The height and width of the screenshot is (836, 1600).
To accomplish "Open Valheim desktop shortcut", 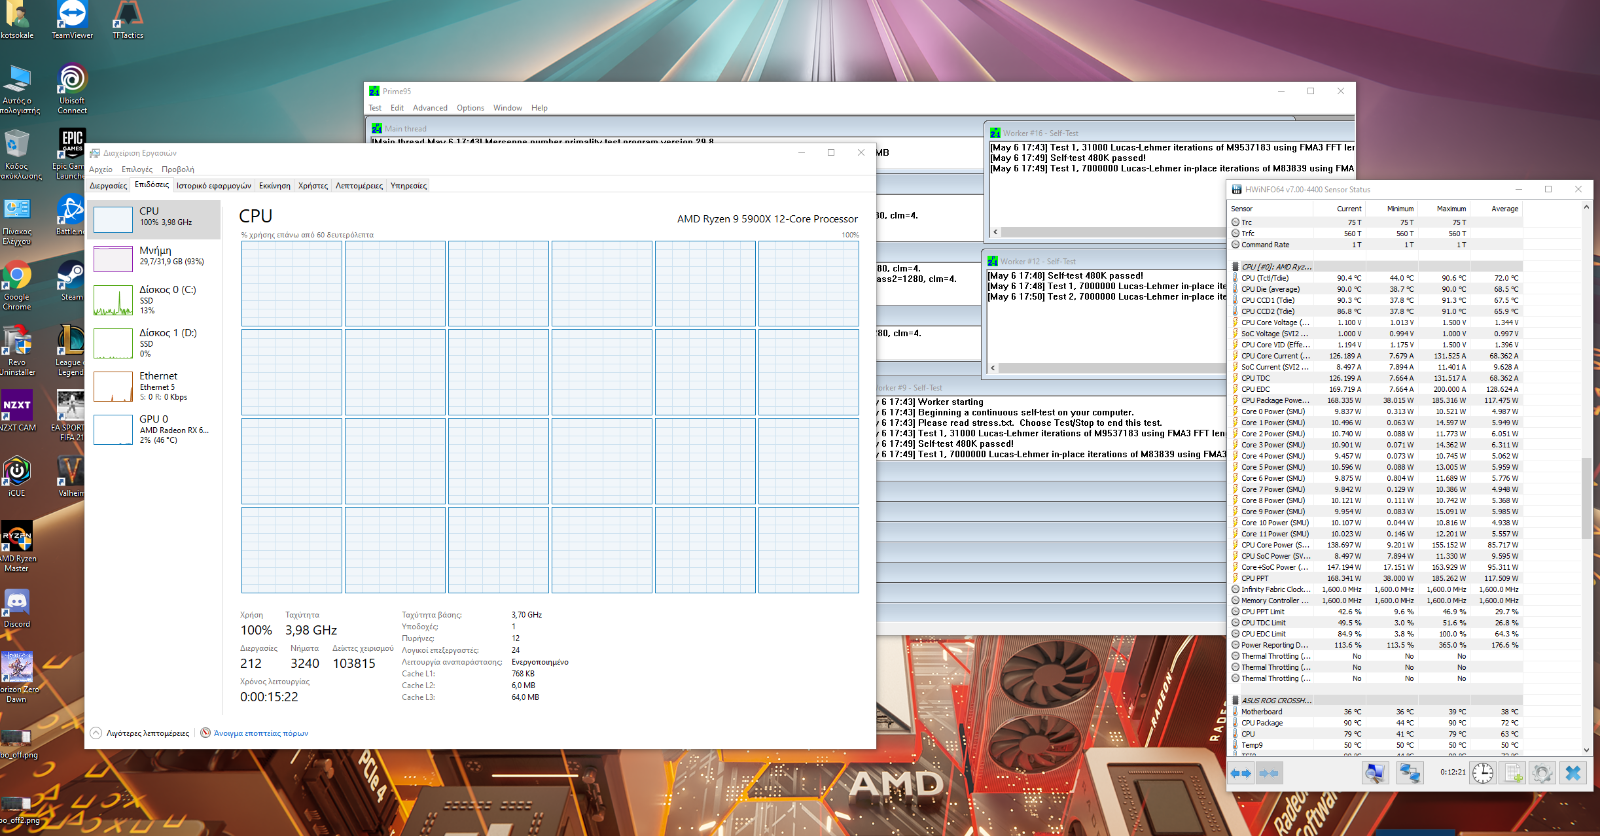I will pos(71,476).
